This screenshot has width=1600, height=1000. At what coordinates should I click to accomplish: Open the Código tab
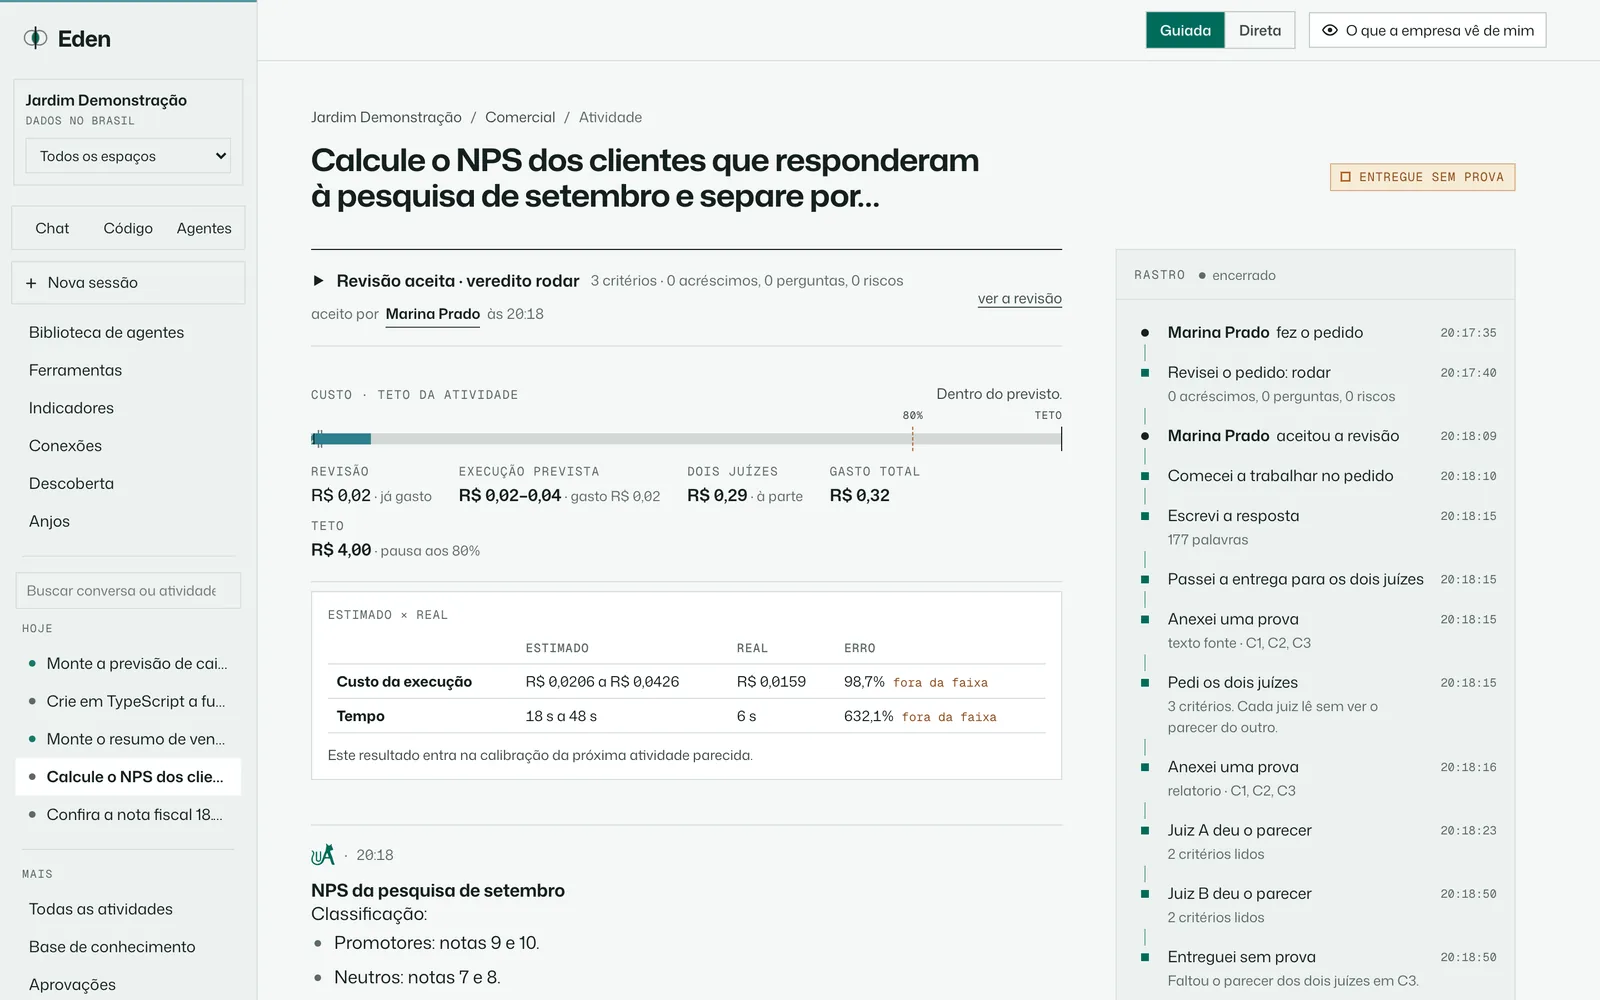128,228
